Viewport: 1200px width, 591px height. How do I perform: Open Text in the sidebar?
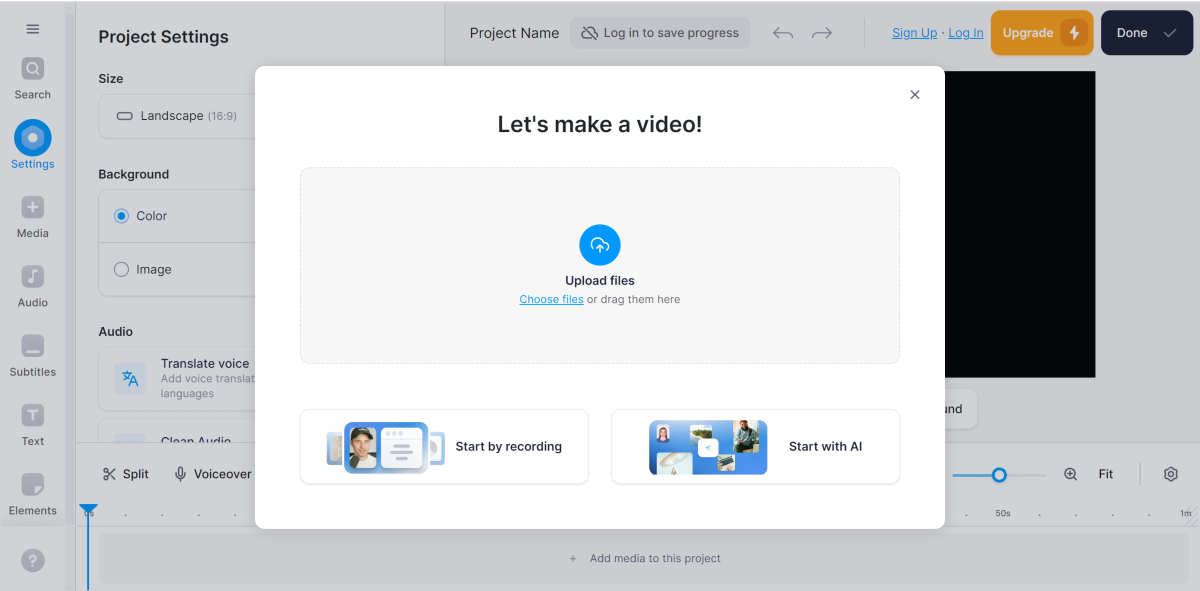32,425
